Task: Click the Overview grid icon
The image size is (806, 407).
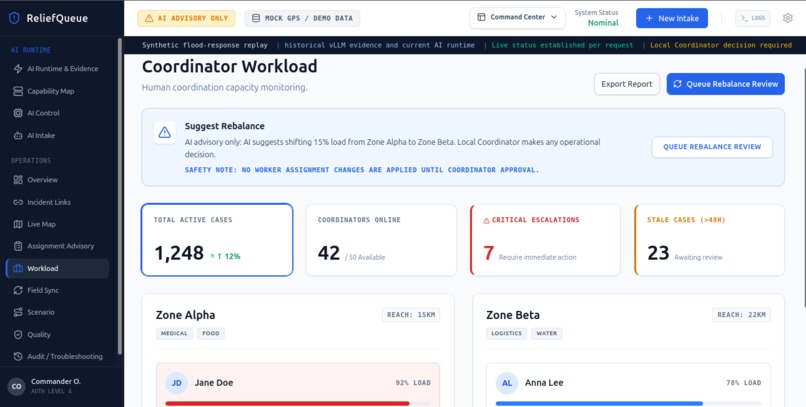Action: (18, 180)
